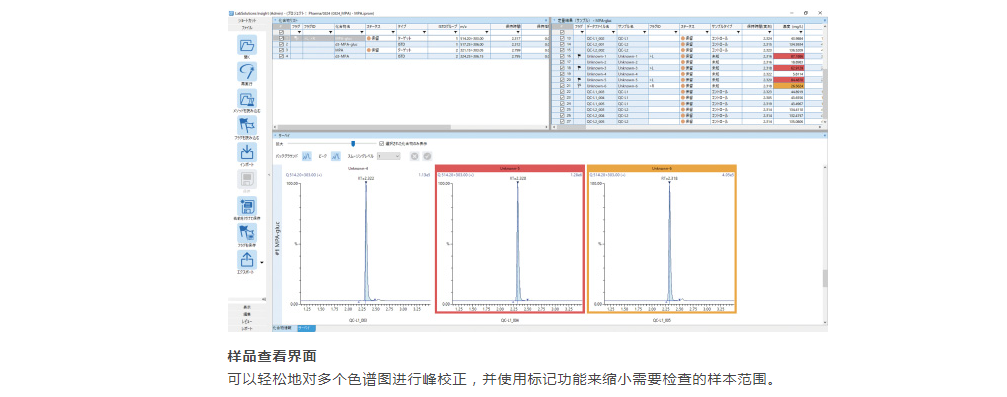
Task: Click the zoom slider handle
Action: pos(353,143)
